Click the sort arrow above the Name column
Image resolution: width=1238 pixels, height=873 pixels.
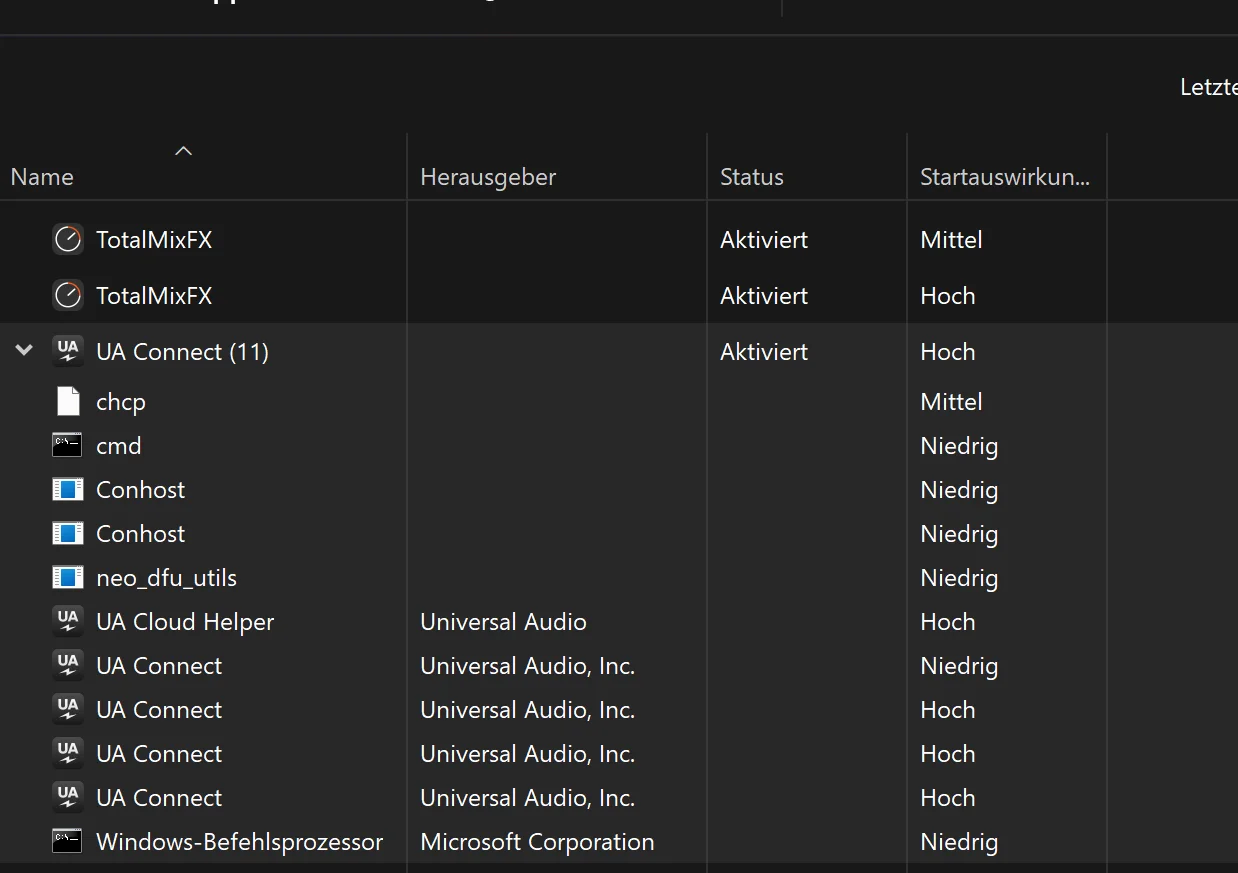click(183, 151)
